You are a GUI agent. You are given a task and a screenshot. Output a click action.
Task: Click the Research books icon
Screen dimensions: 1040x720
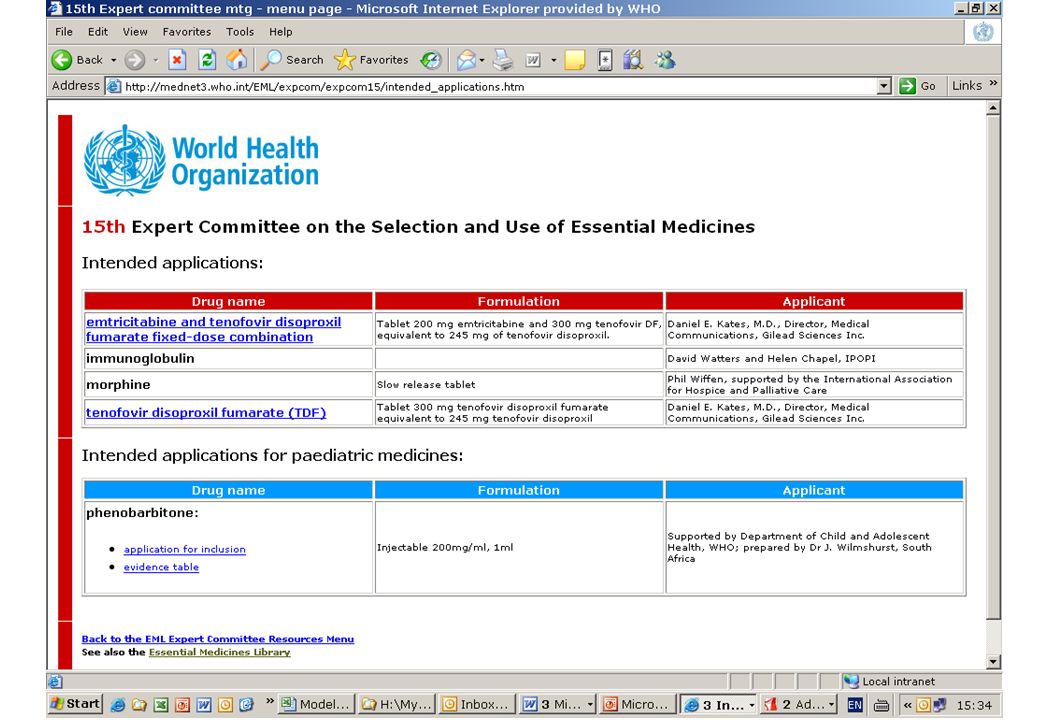[633, 60]
